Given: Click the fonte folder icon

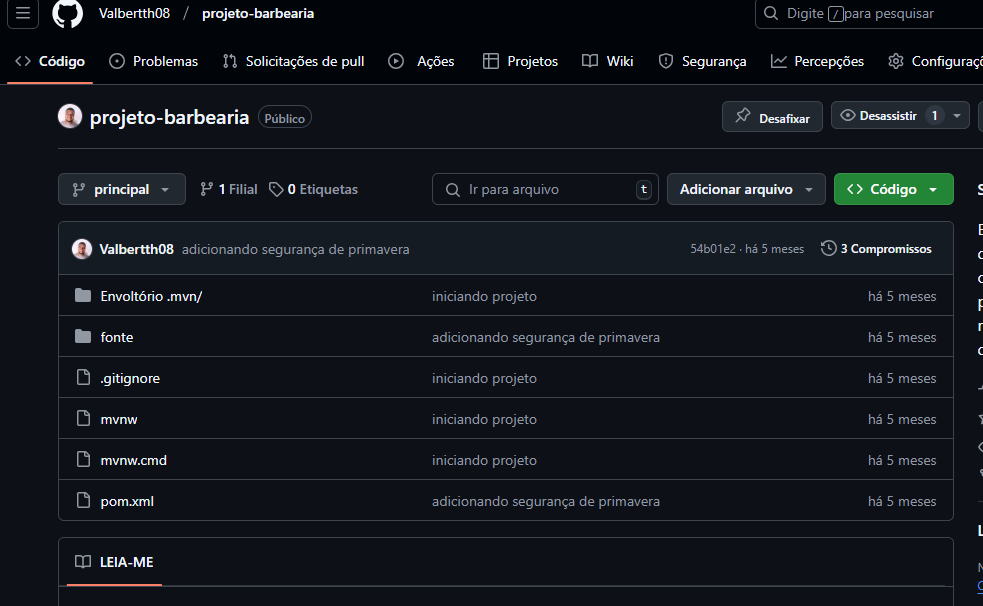Looking at the screenshot, I should point(83,337).
